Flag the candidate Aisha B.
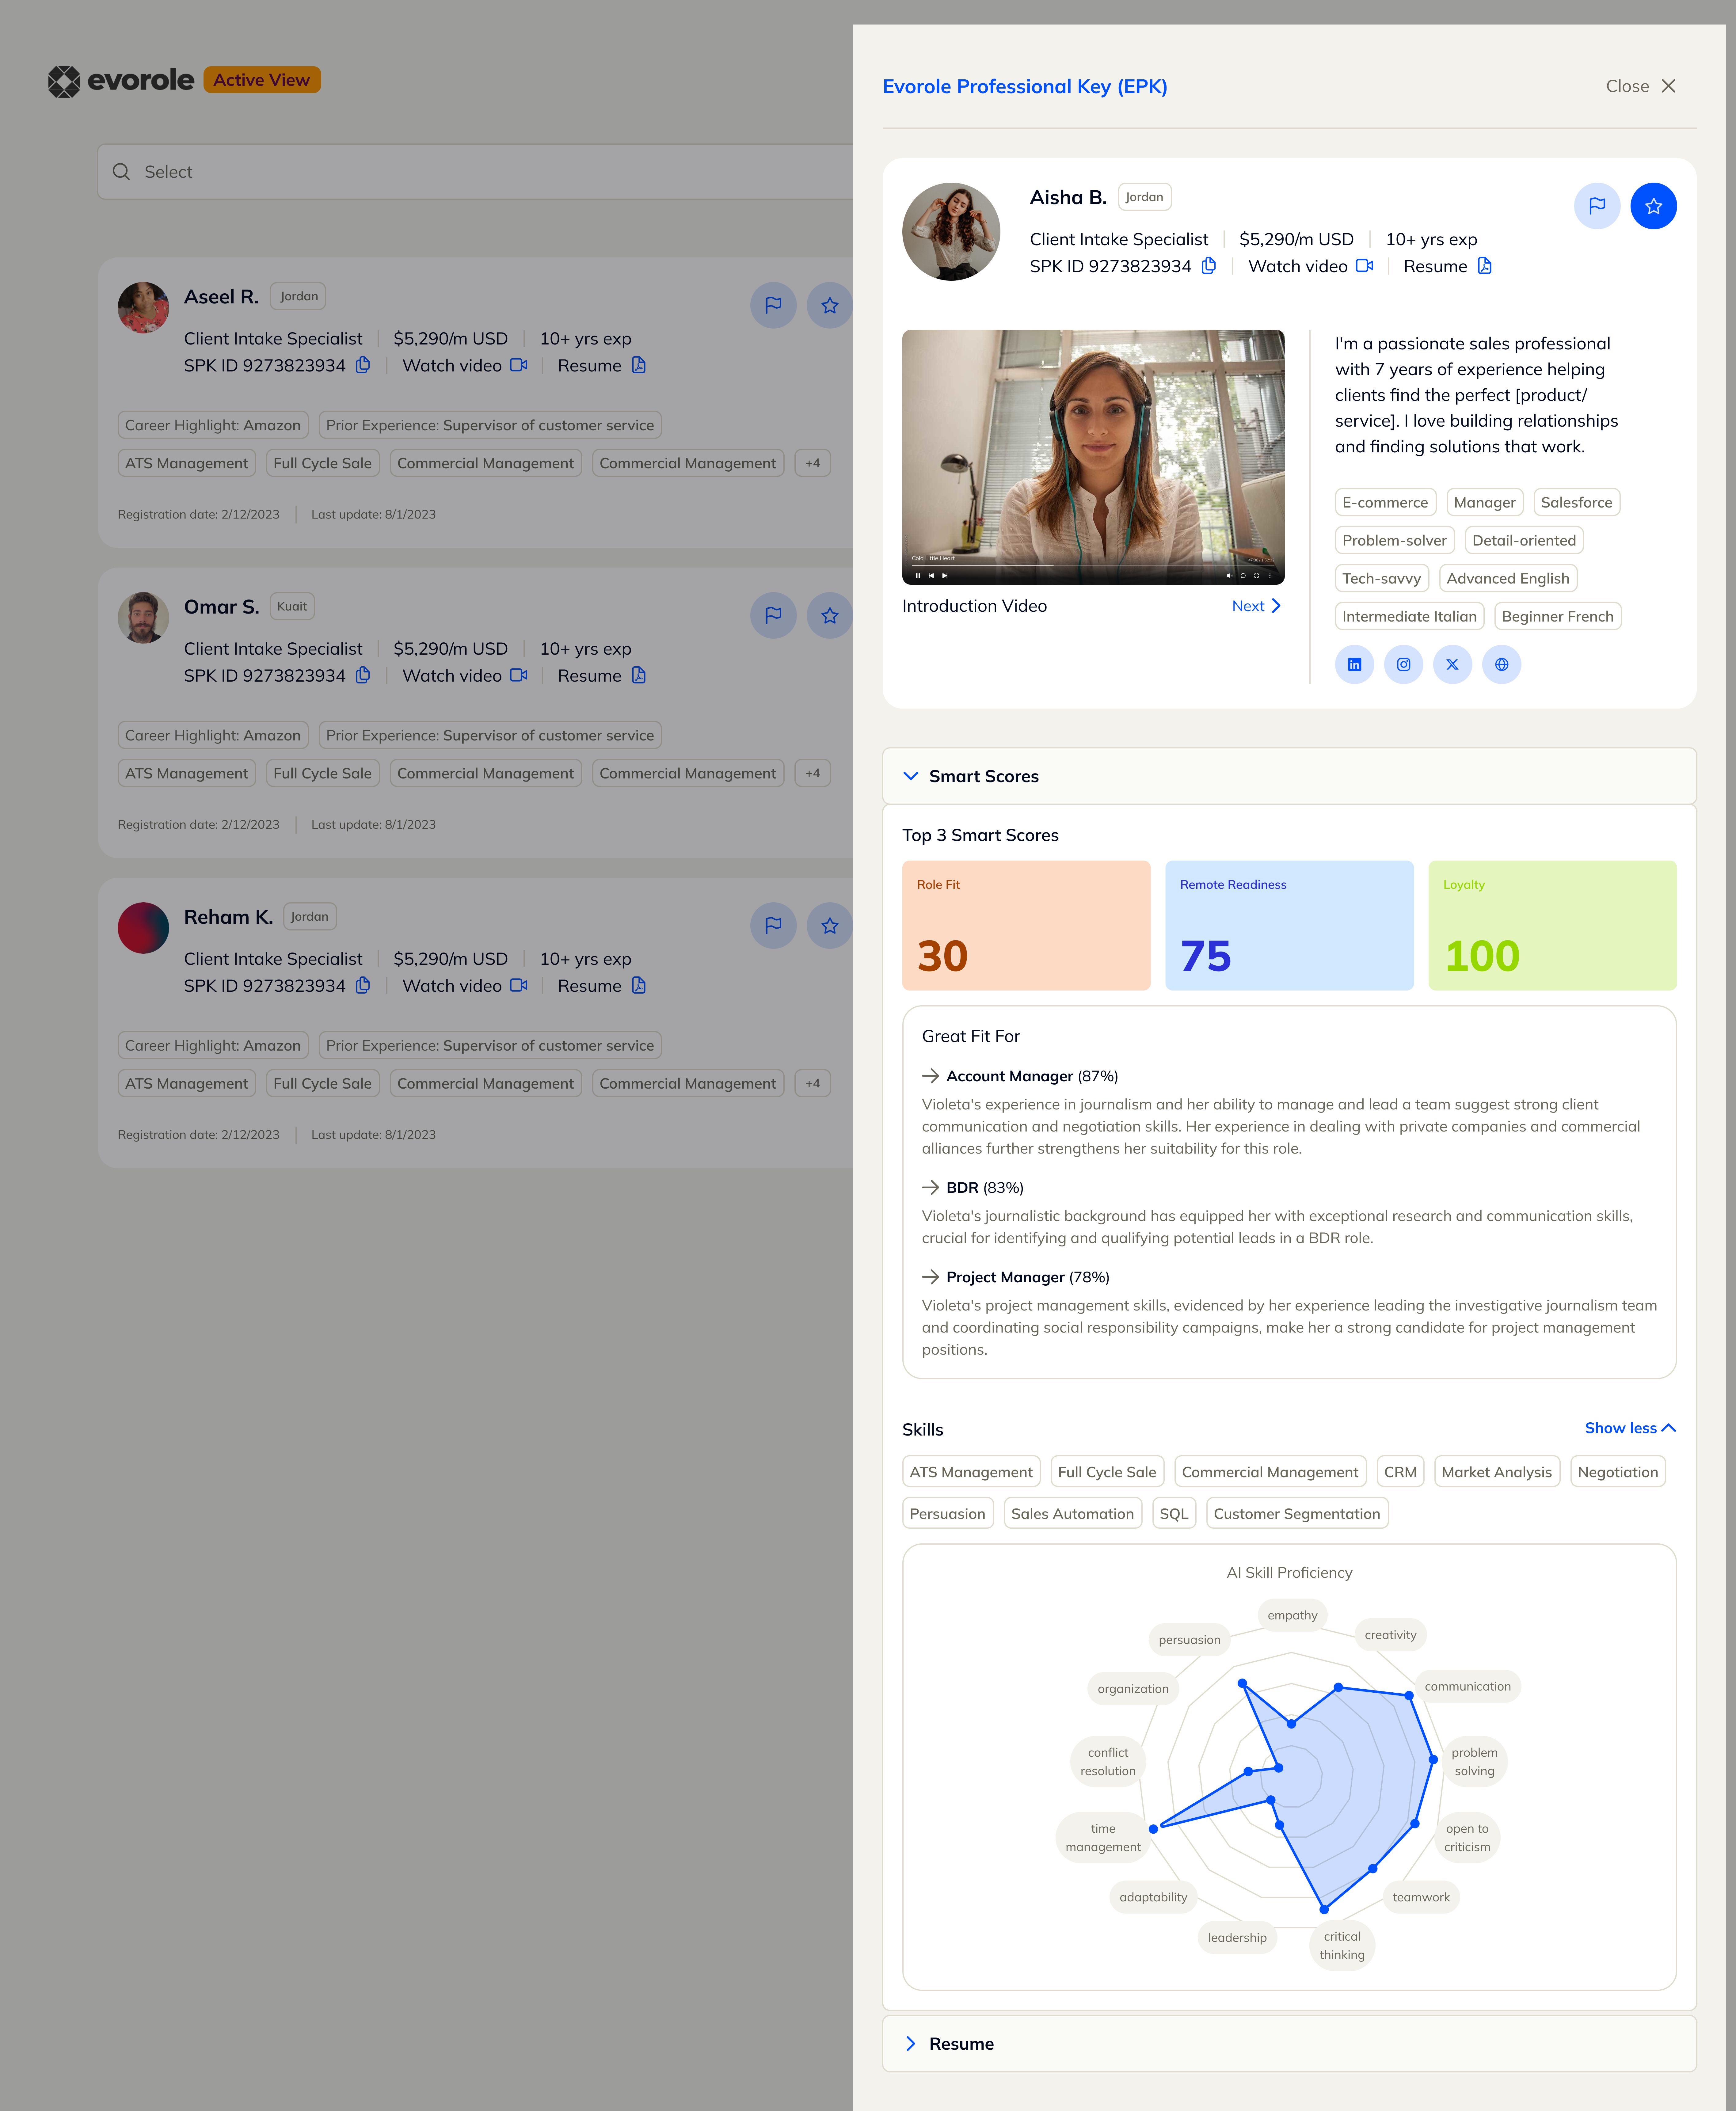The image size is (1736, 2111). click(1597, 205)
